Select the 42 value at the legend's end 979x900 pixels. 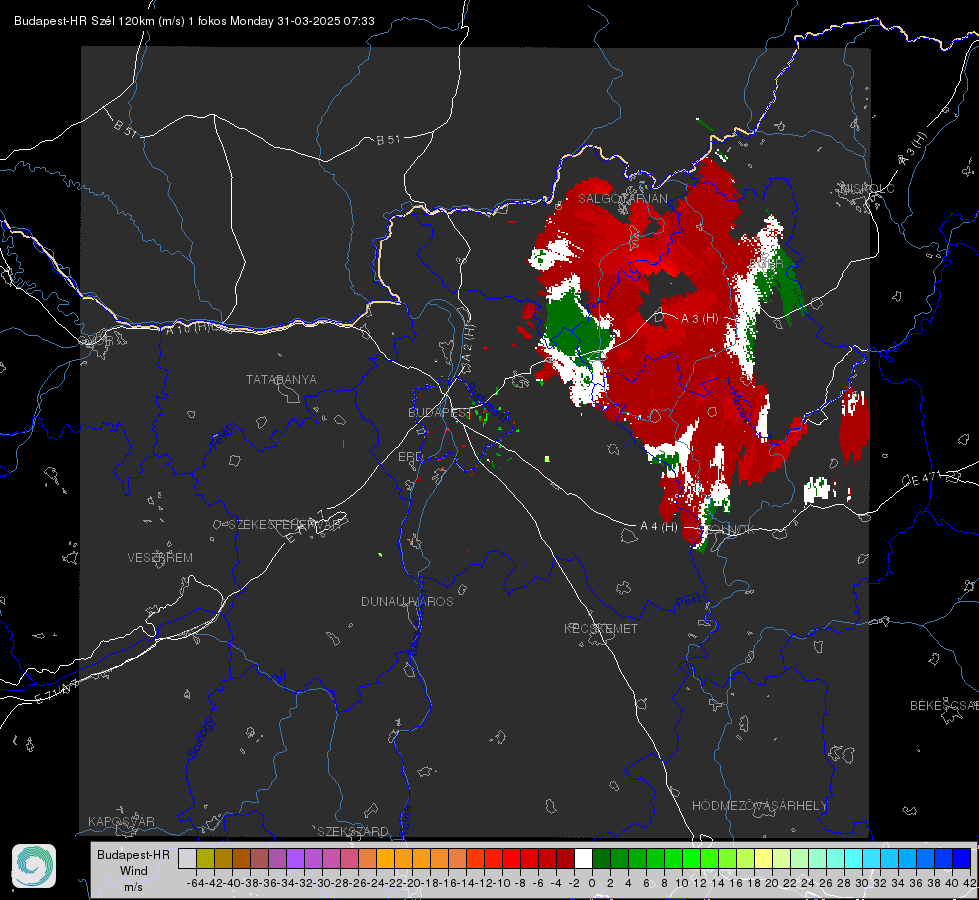click(969, 883)
